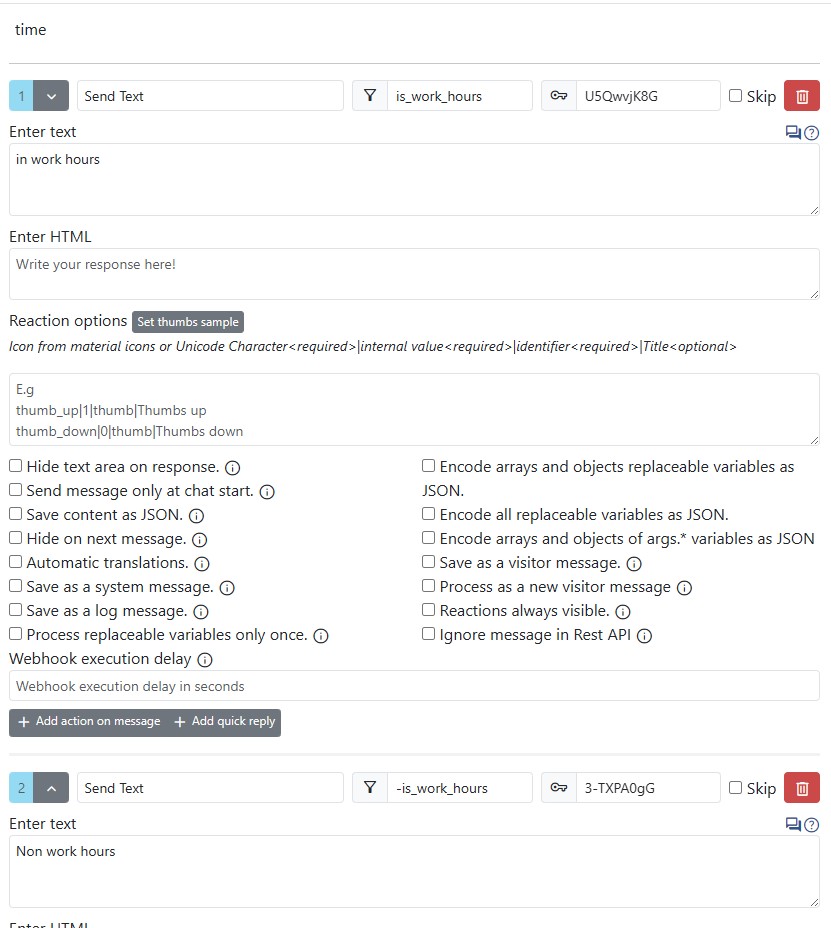Open help question mark above first Enter text

[x=812, y=133]
